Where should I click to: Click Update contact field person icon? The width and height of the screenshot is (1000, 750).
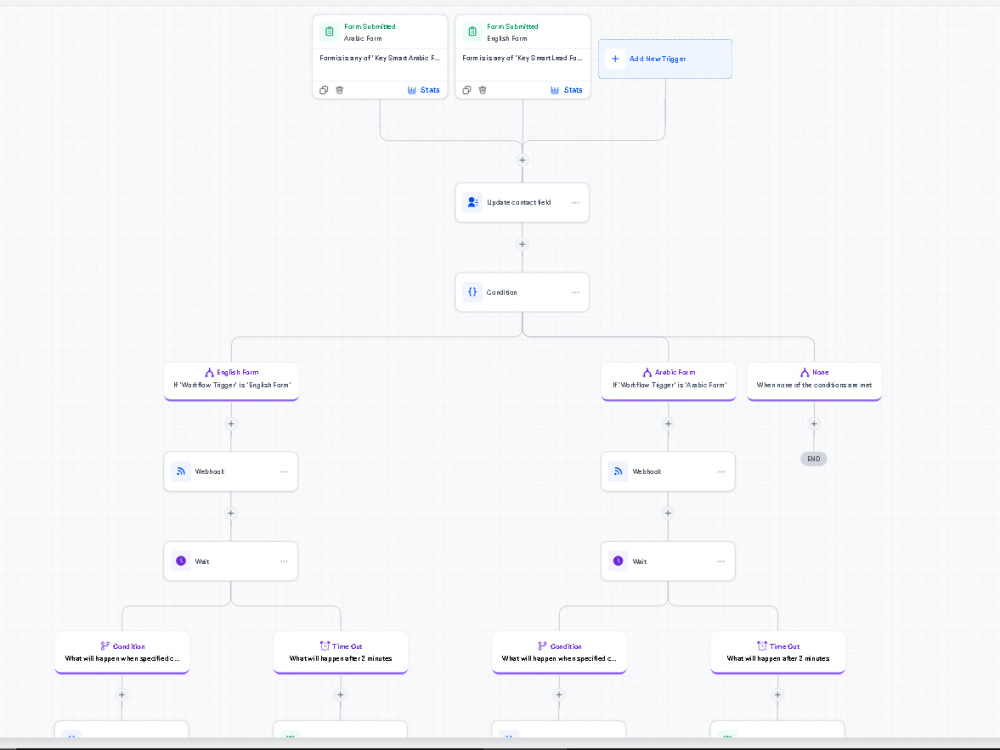click(x=473, y=202)
